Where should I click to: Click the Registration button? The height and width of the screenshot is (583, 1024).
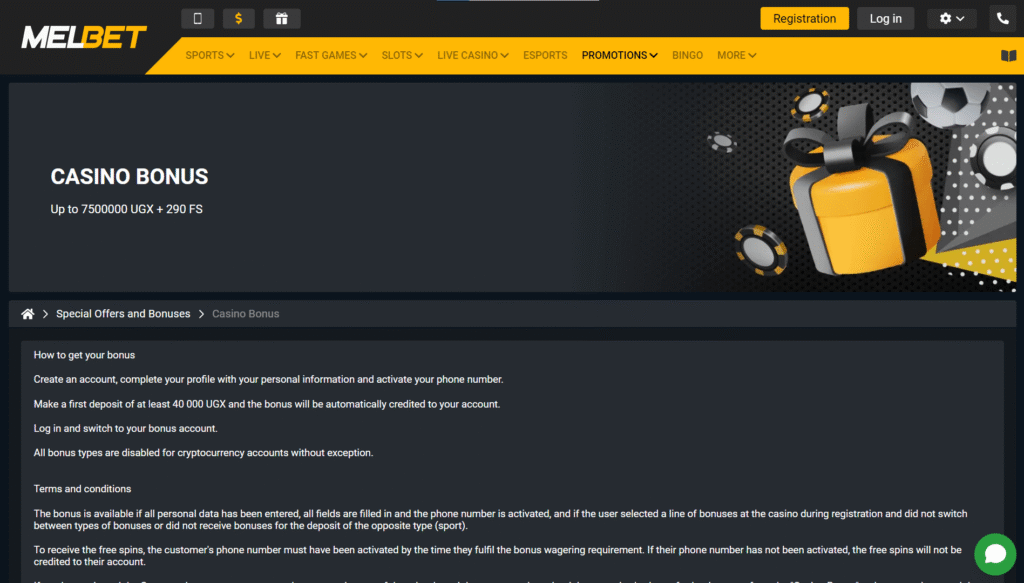click(x=804, y=18)
